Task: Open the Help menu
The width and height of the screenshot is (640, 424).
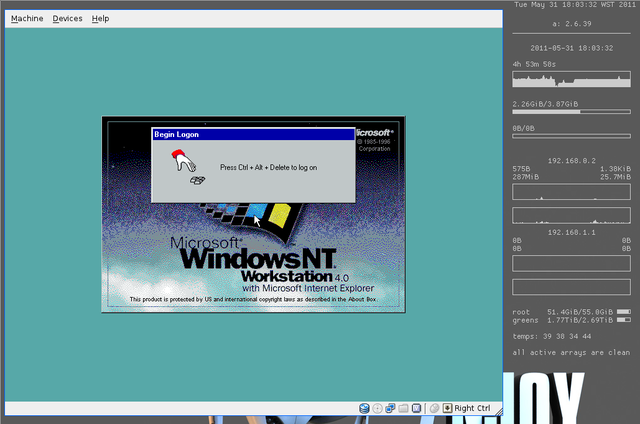Action: [100, 19]
